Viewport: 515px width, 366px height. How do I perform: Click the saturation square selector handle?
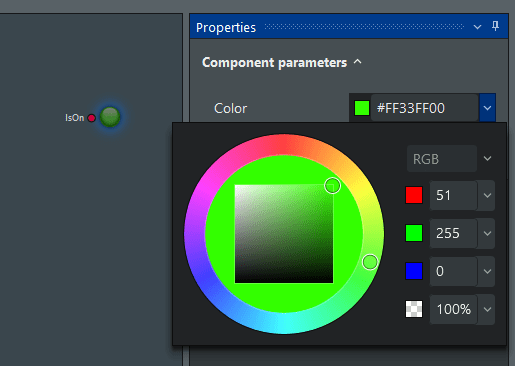(x=332, y=185)
